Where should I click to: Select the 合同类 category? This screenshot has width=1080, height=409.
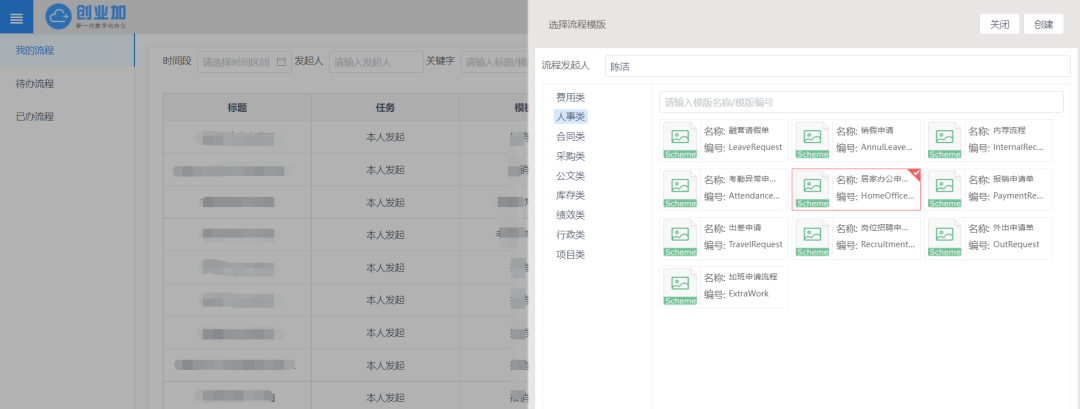570,136
